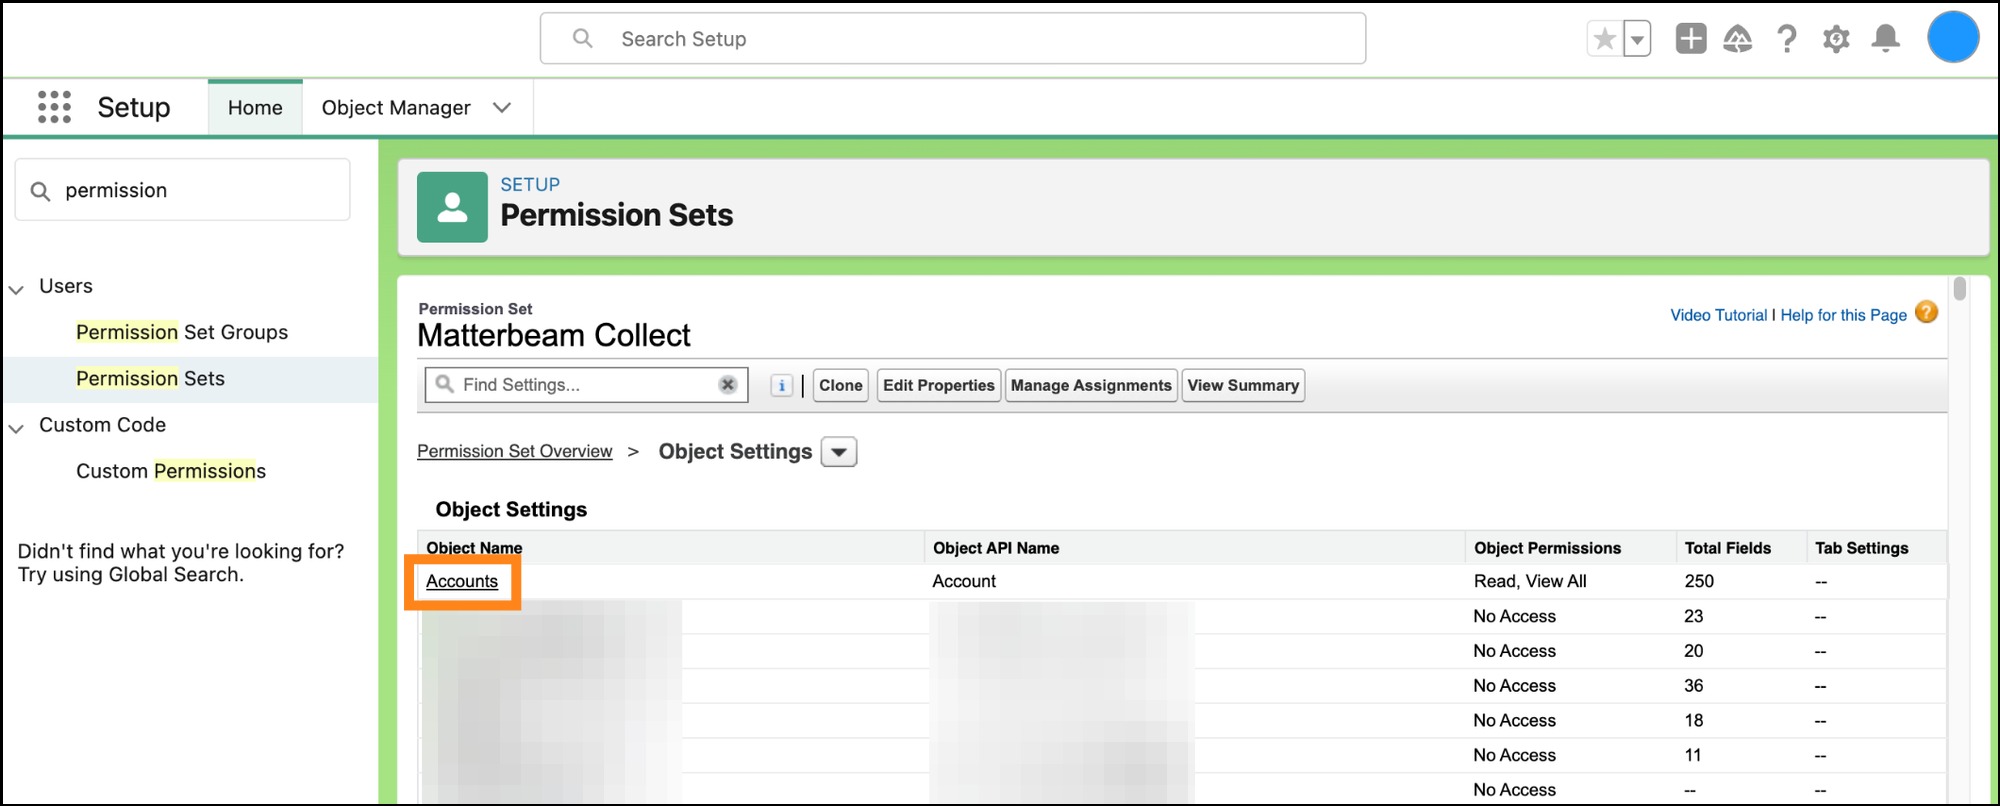2000x806 pixels.
Task: Click the Search Setup magnifier icon
Action: (x=583, y=38)
